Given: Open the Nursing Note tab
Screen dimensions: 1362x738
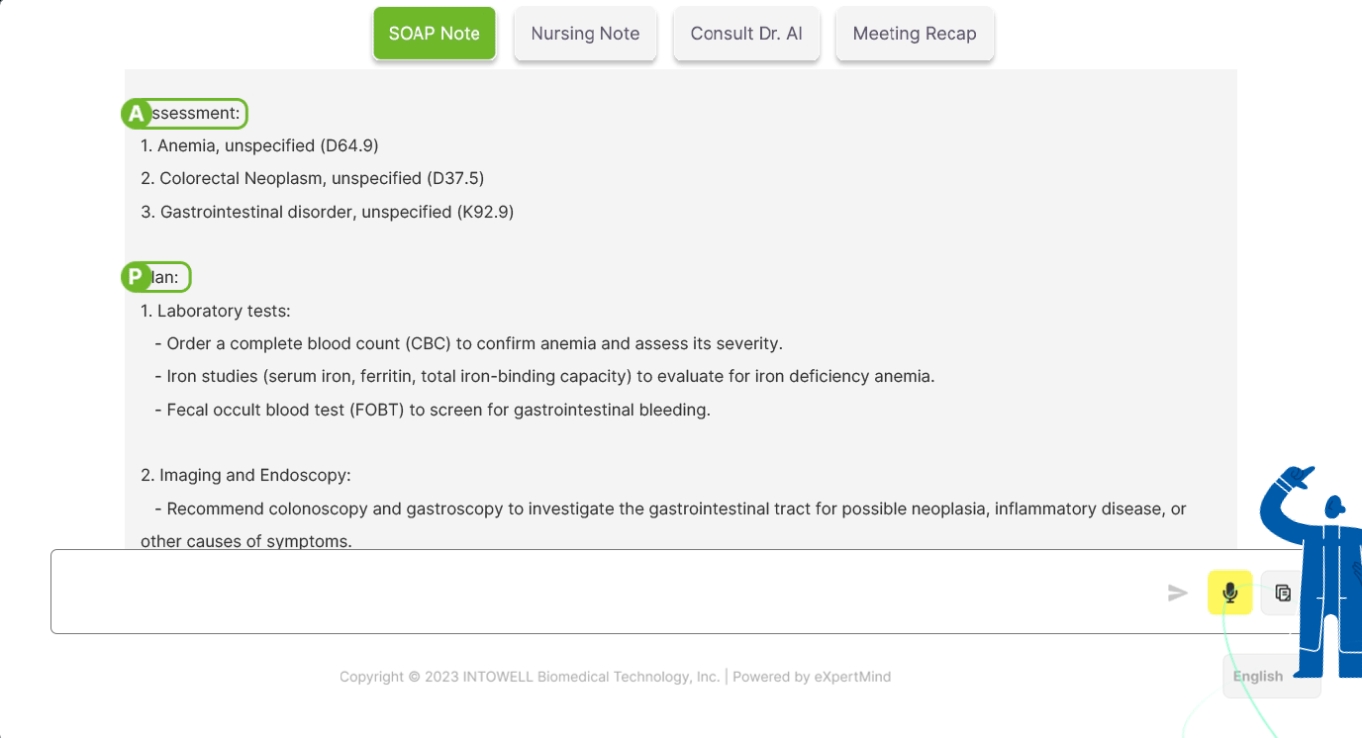Looking at the screenshot, I should point(585,33).
